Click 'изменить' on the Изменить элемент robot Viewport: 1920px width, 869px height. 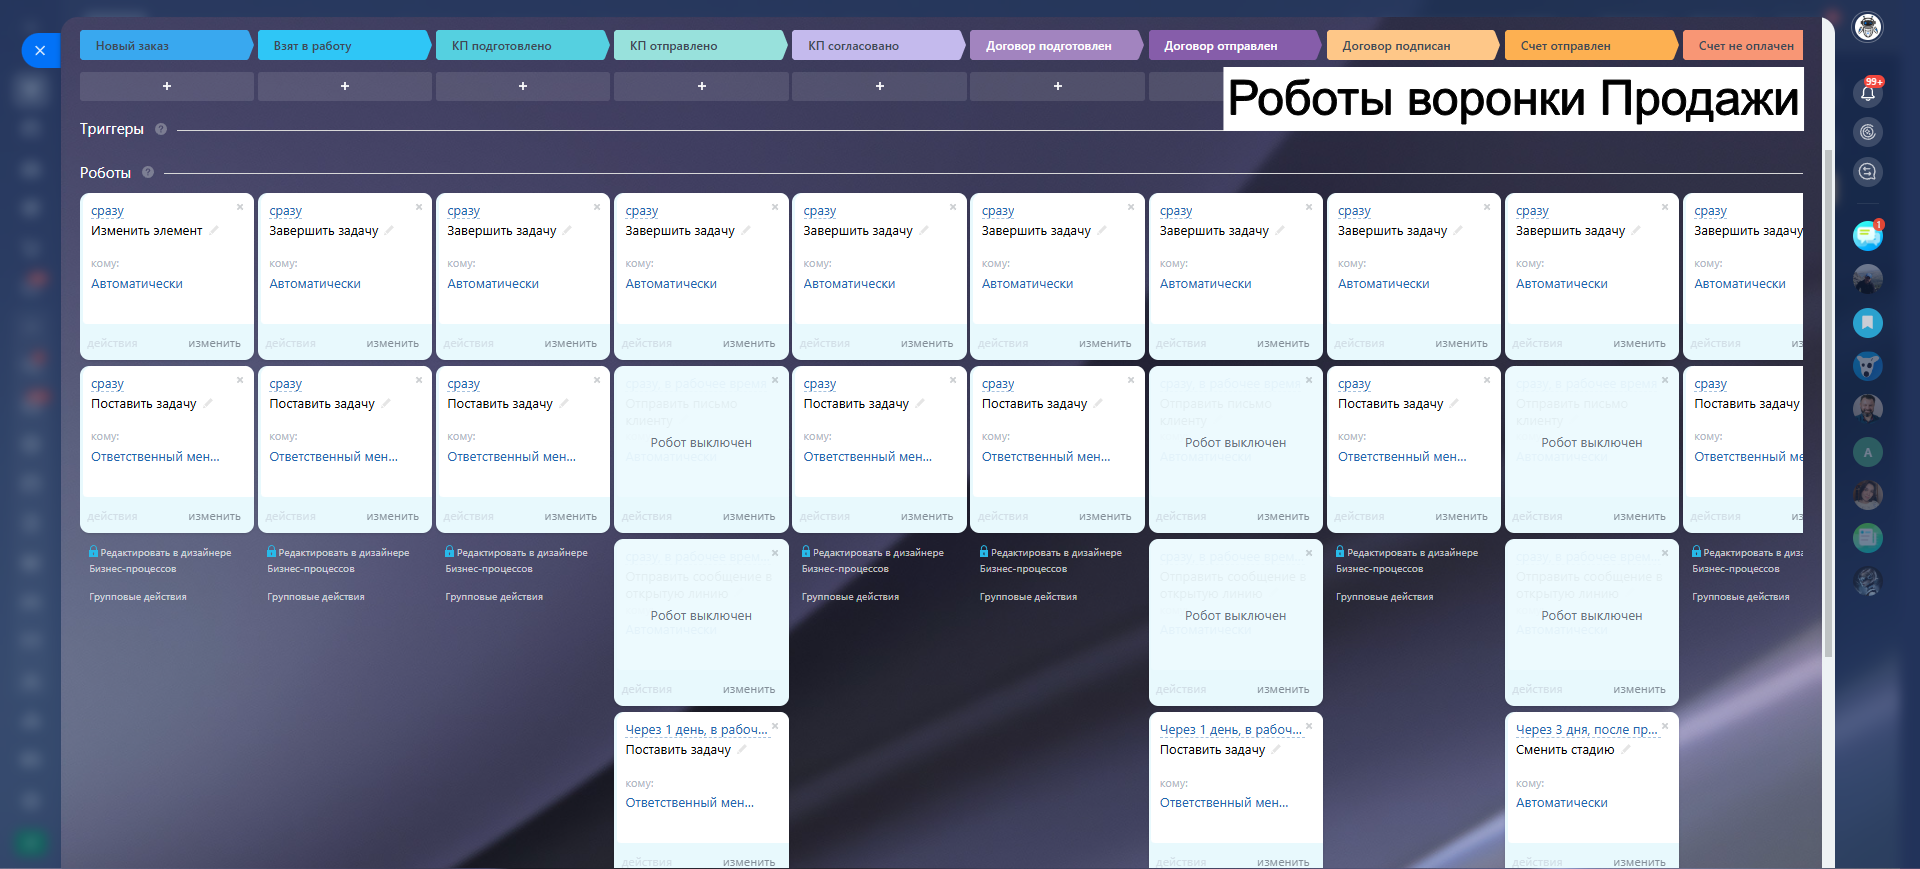click(214, 343)
